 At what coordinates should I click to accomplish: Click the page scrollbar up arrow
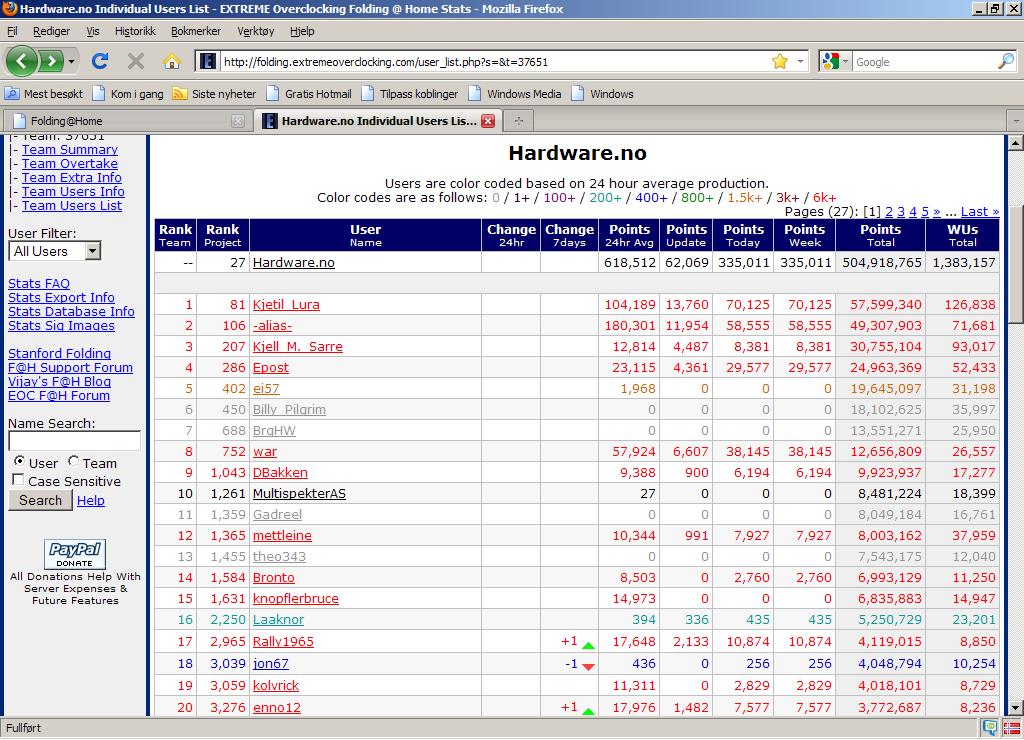pos(1016,142)
